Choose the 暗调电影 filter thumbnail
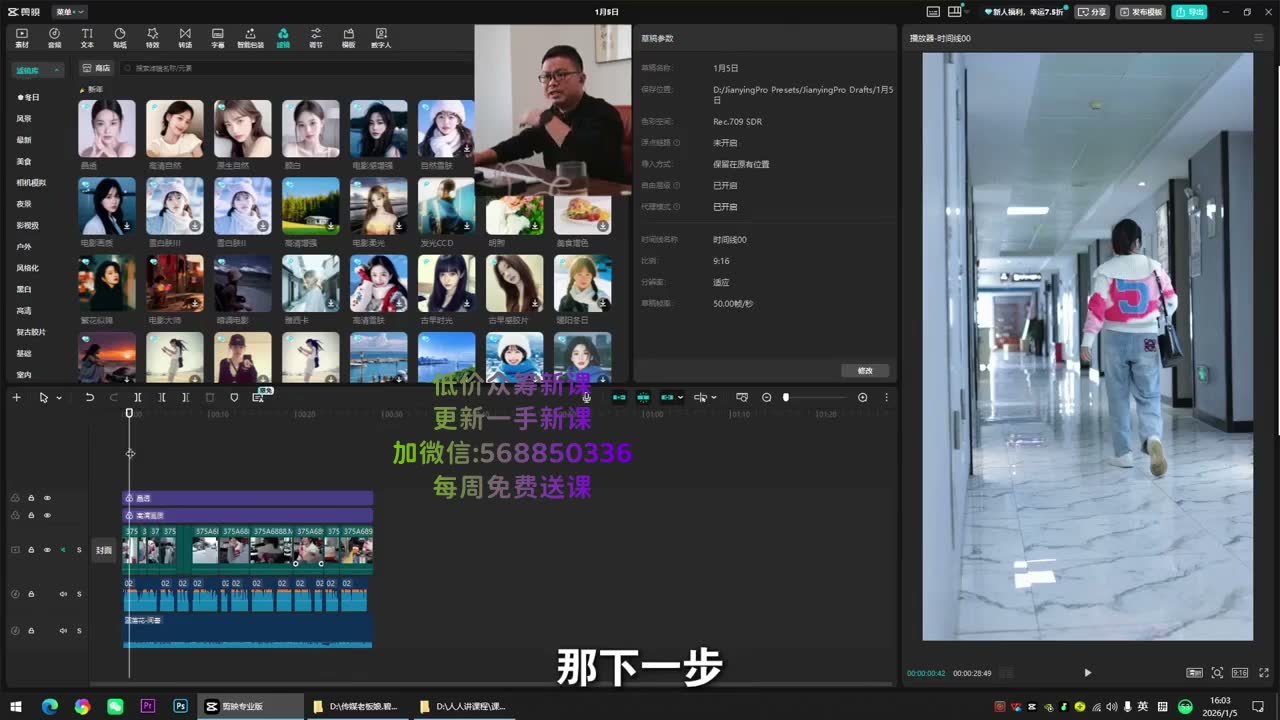The image size is (1280, 720). 243,283
